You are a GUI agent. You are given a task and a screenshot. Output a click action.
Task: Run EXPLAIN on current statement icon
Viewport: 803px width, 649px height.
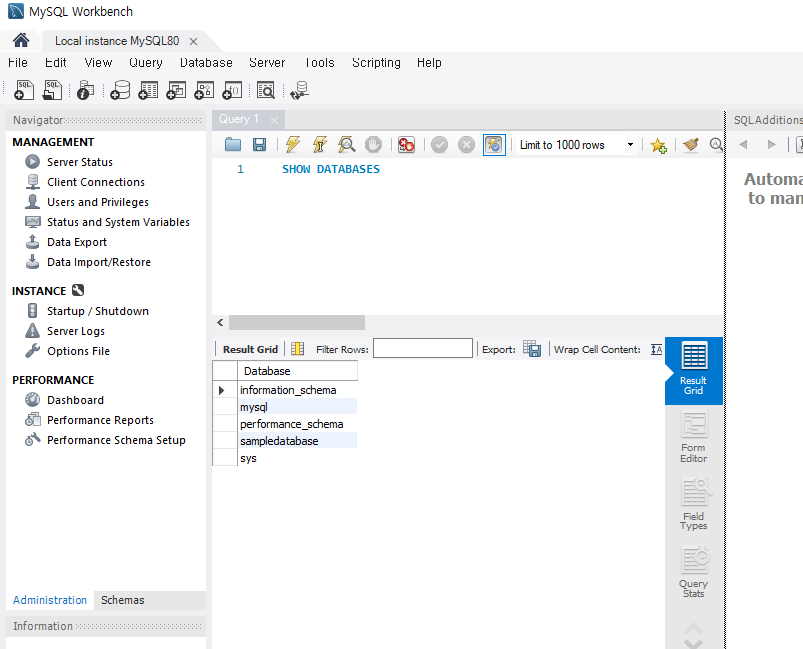point(347,145)
